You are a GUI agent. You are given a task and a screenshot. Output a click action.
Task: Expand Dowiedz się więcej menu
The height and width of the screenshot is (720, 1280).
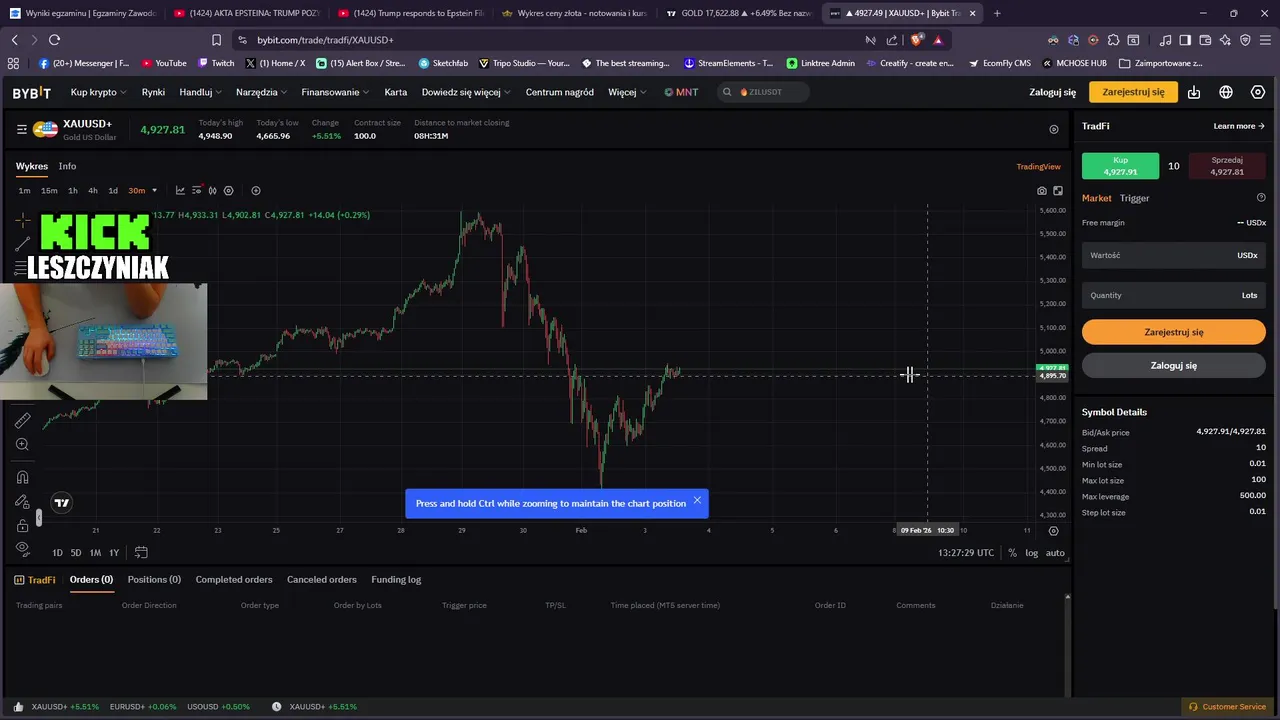[x=466, y=92]
